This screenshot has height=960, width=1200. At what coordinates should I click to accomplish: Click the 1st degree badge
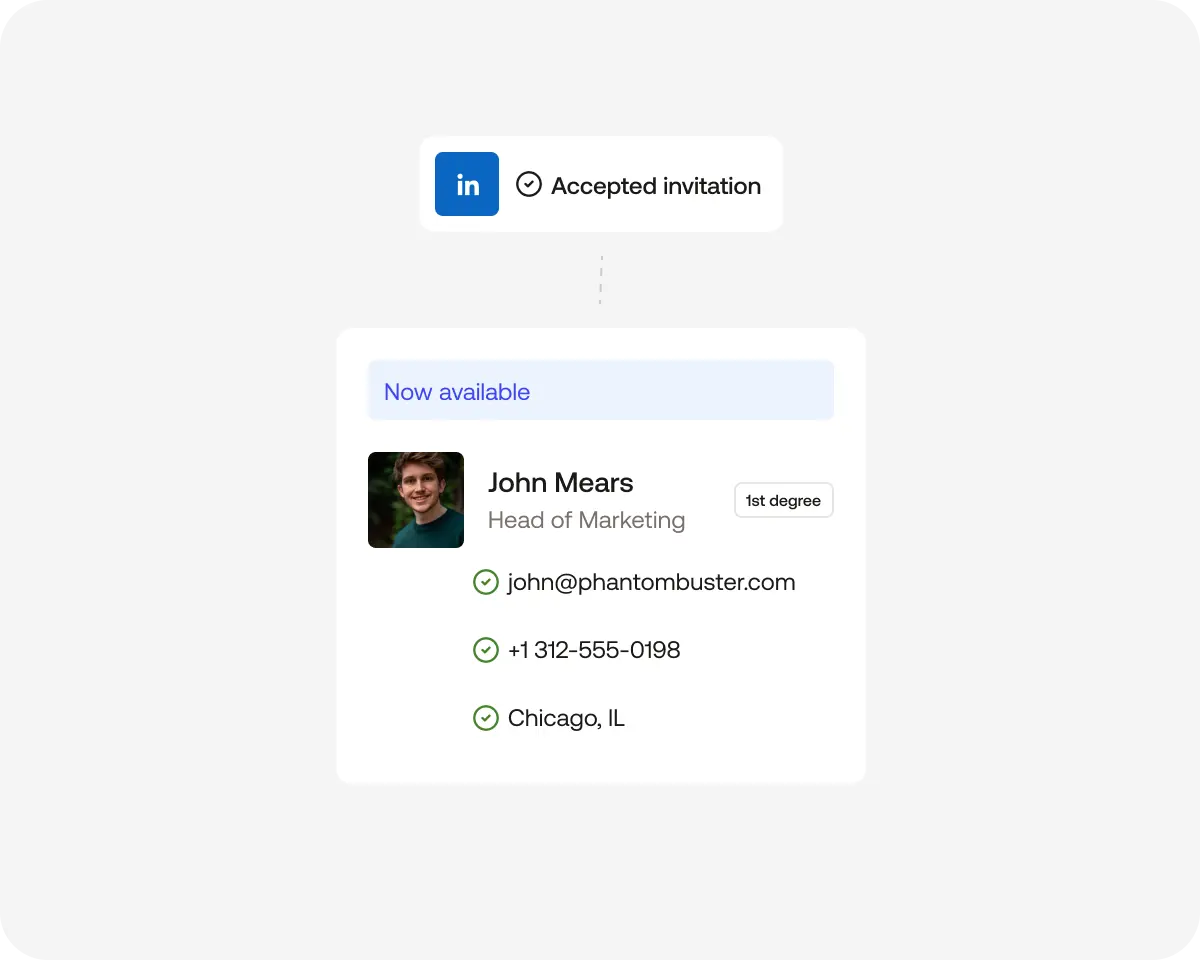coord(783,500)
